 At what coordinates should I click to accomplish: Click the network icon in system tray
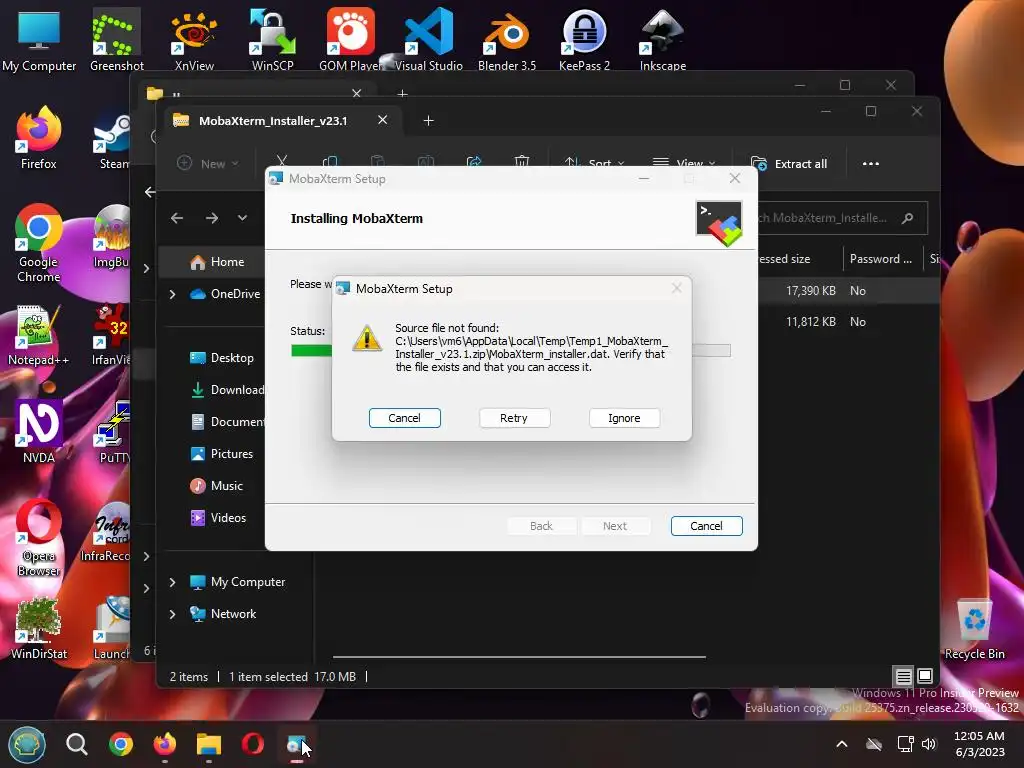(905, 744)
